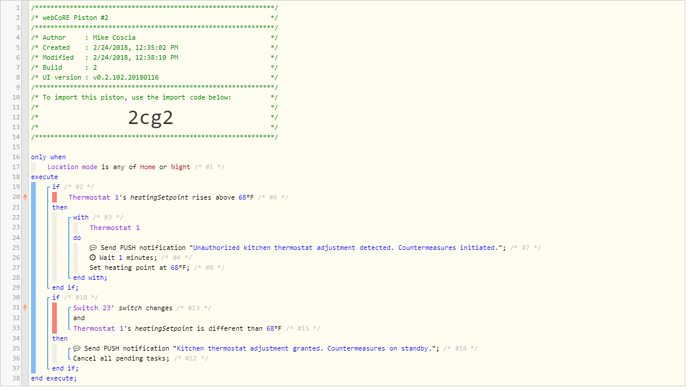Click the 'and' operator on line 32
This screenshot has width=690, height=391.
point(79,318)
